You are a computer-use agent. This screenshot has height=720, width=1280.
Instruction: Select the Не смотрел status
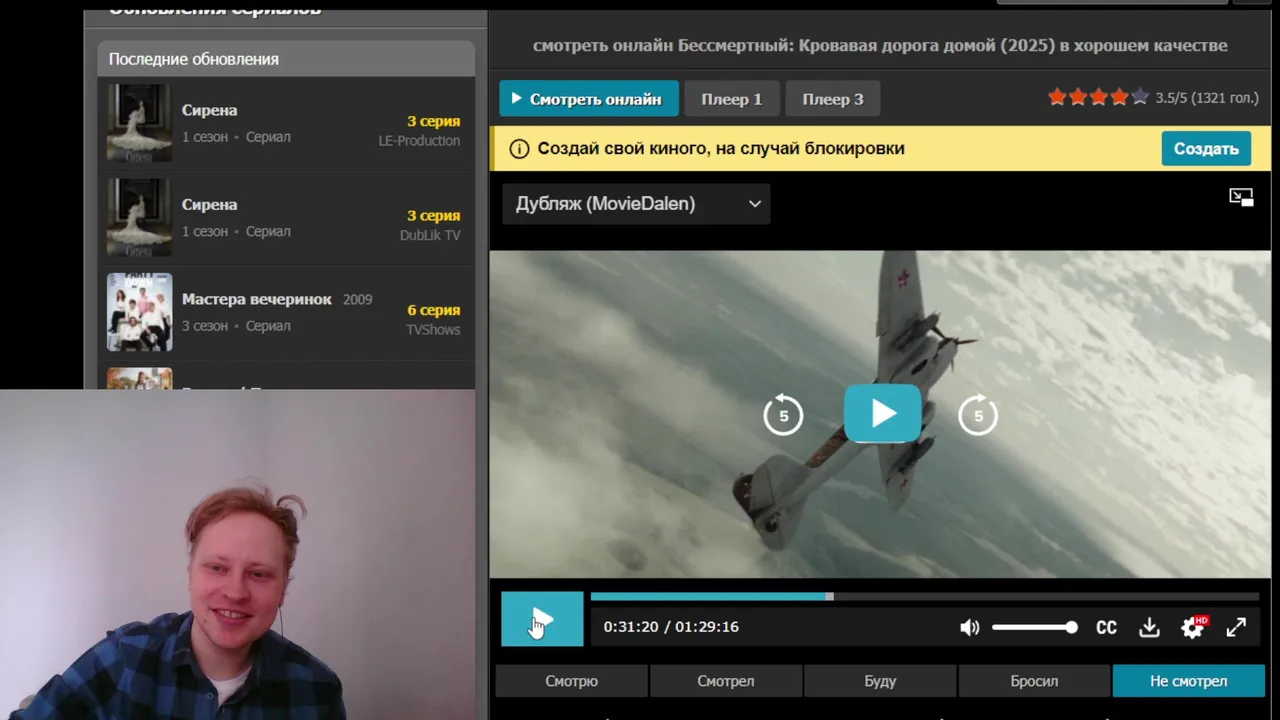pos(1188,681)
